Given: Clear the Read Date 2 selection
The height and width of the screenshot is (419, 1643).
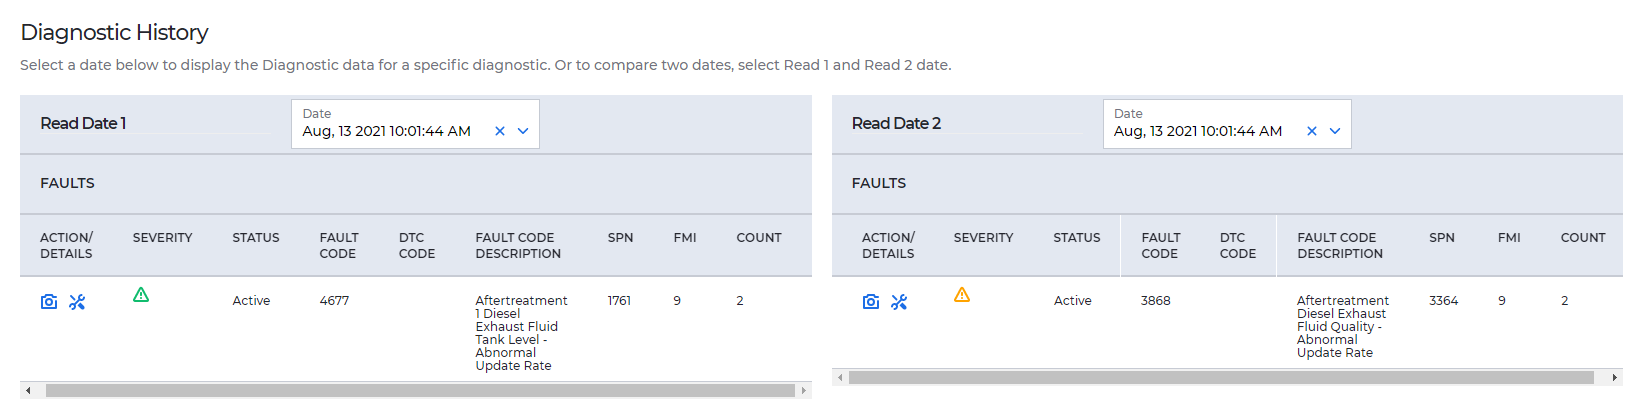Looking at the screenshot, I should pos(1312,131).
